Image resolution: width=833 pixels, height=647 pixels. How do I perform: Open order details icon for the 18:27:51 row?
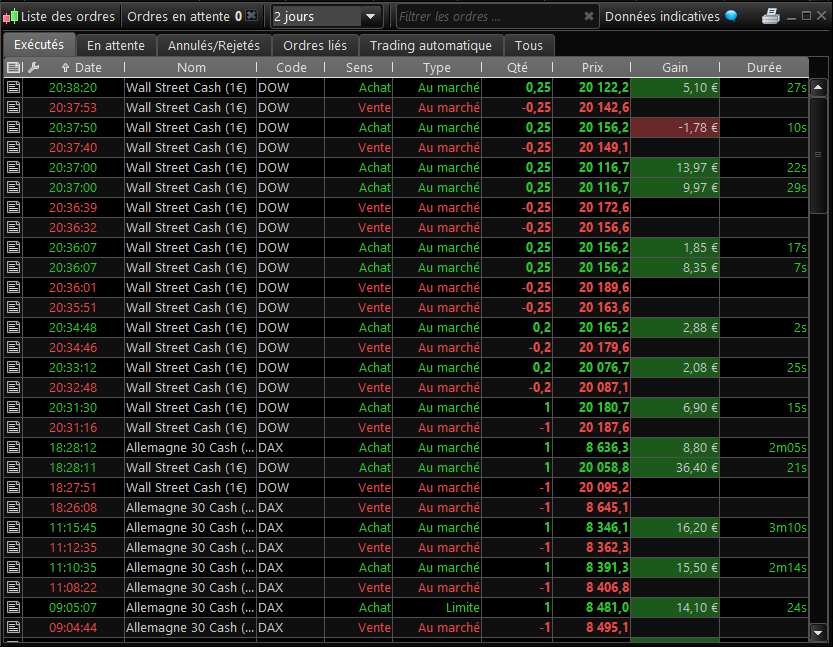pos(13,488)
